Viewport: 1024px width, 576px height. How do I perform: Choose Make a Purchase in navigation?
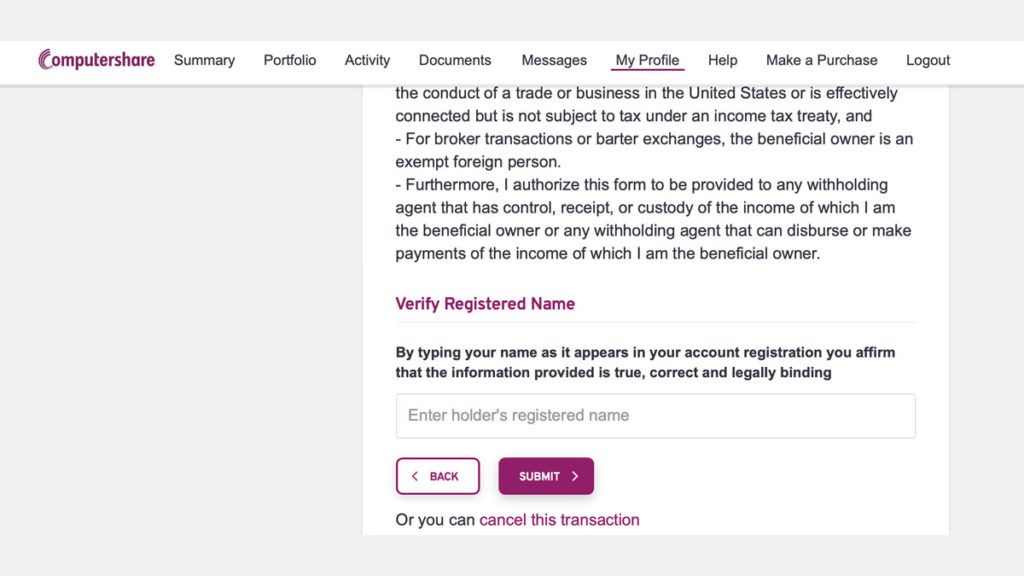[822, 60]
